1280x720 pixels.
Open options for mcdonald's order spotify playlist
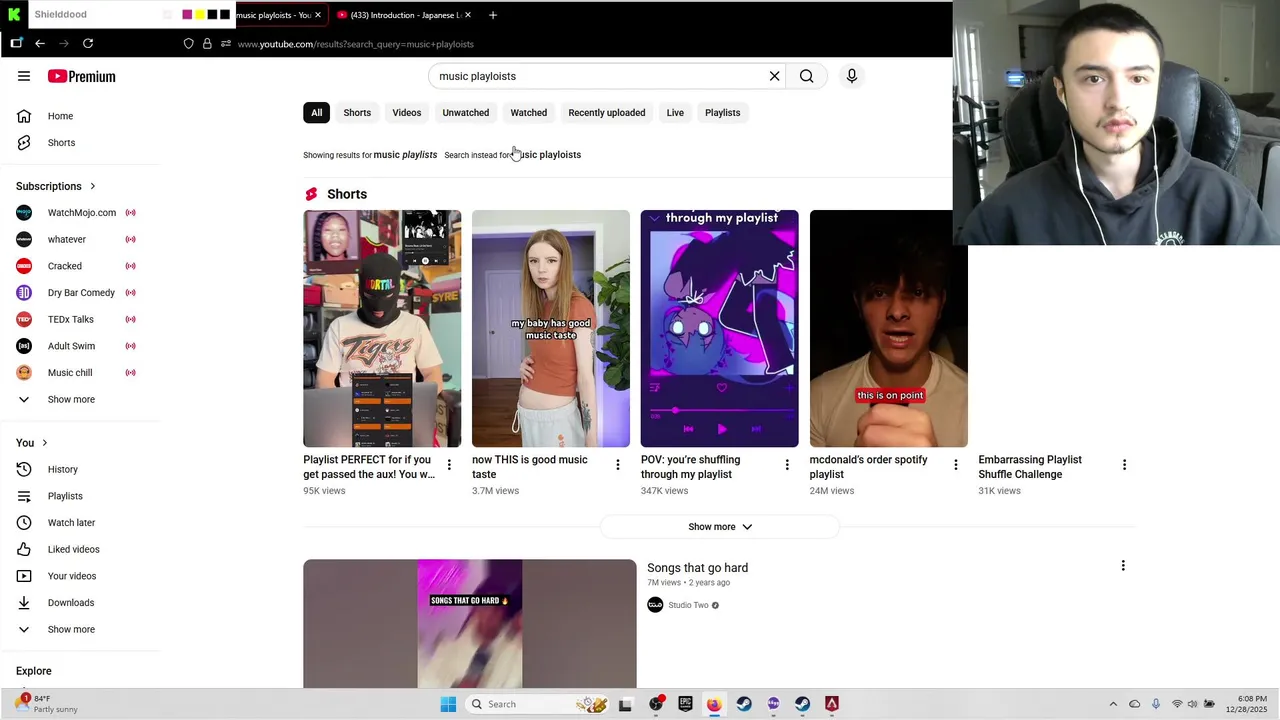(x=955, y=465)
